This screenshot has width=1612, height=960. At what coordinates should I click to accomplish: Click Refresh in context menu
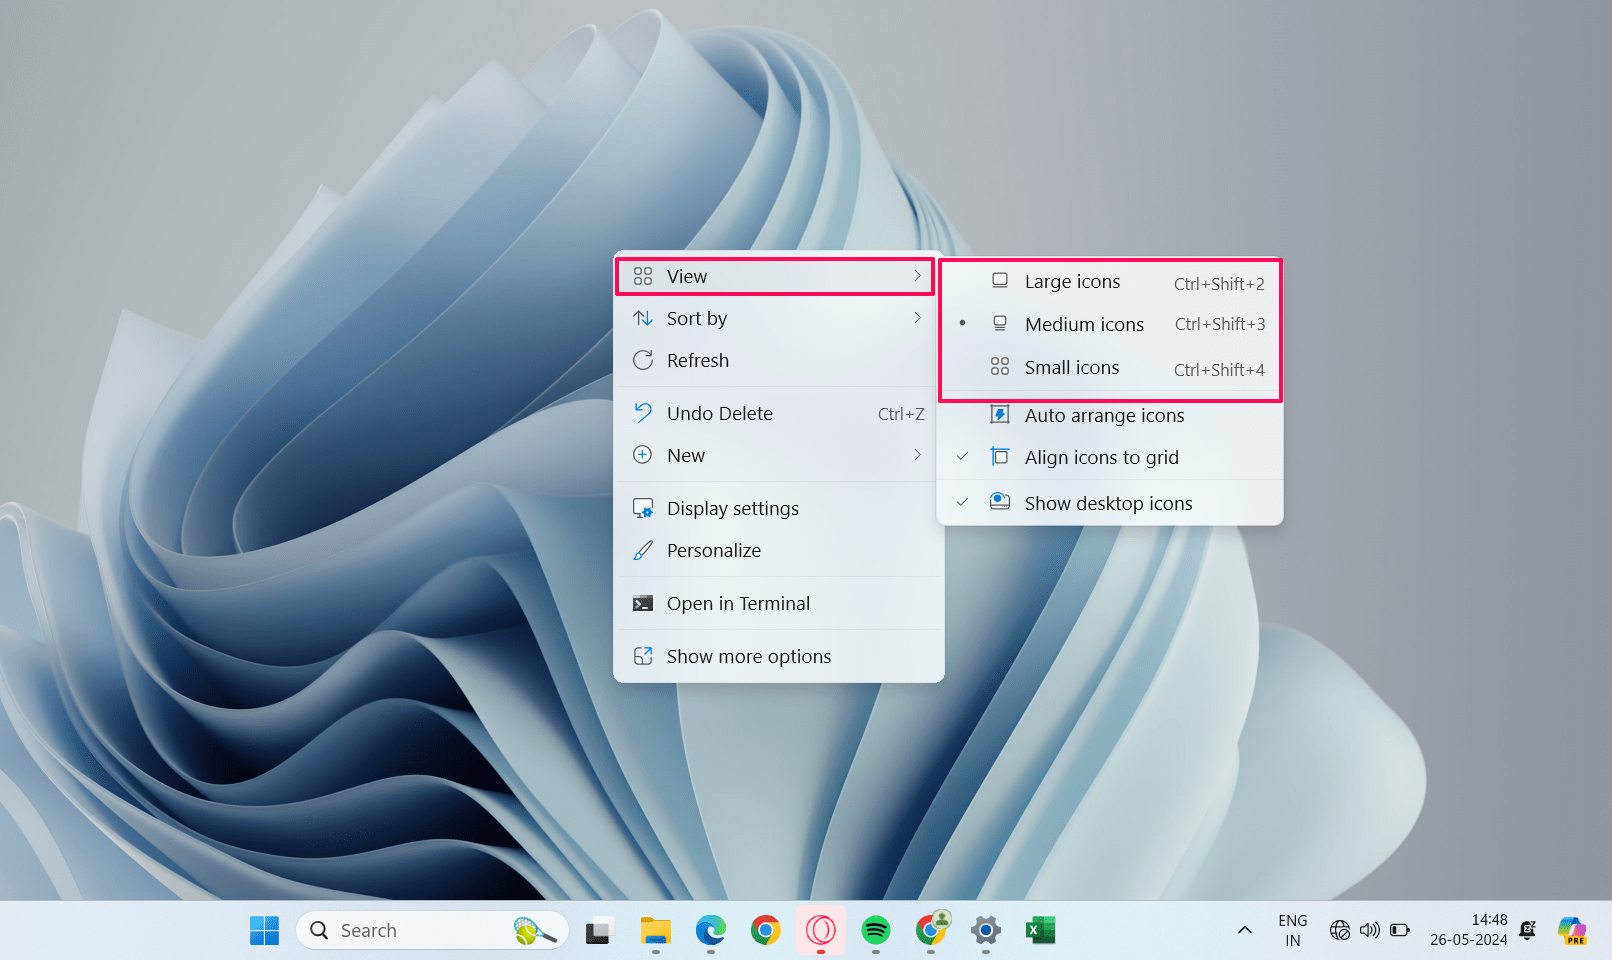698,361
